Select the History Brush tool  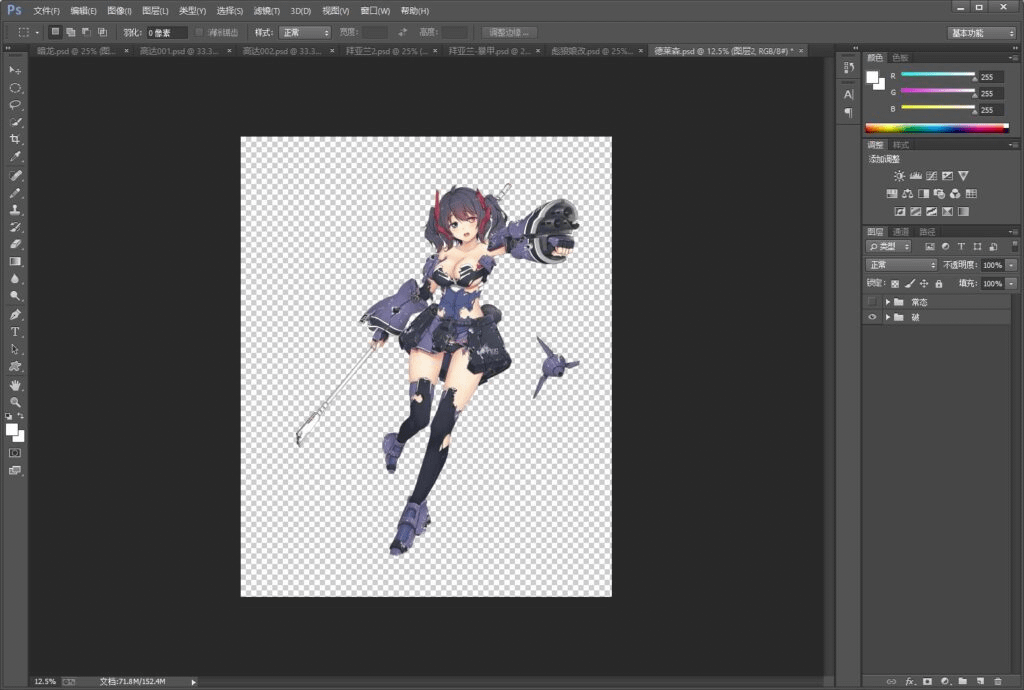pyautogui.click(x=14, y=227)
